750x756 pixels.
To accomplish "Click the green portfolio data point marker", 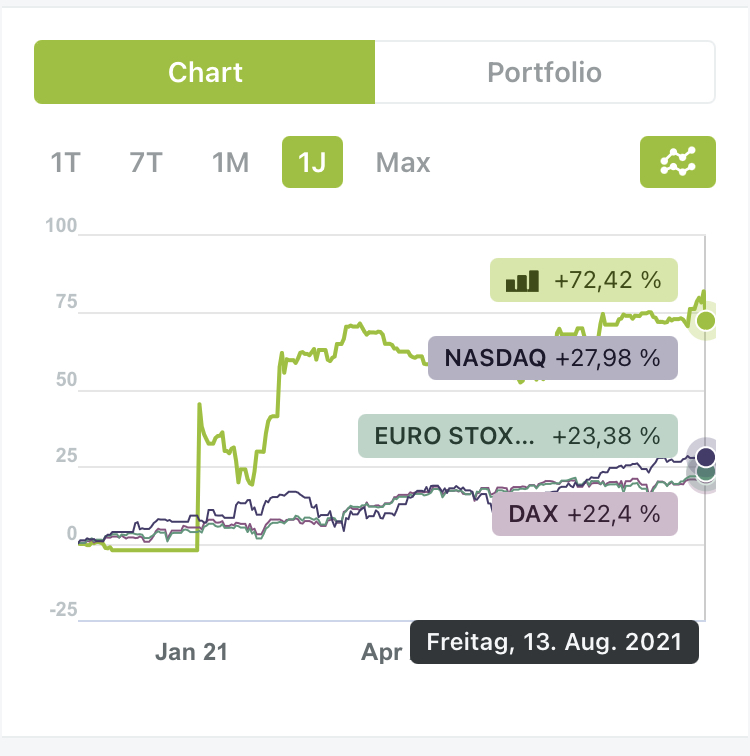I will coord(706,320).
